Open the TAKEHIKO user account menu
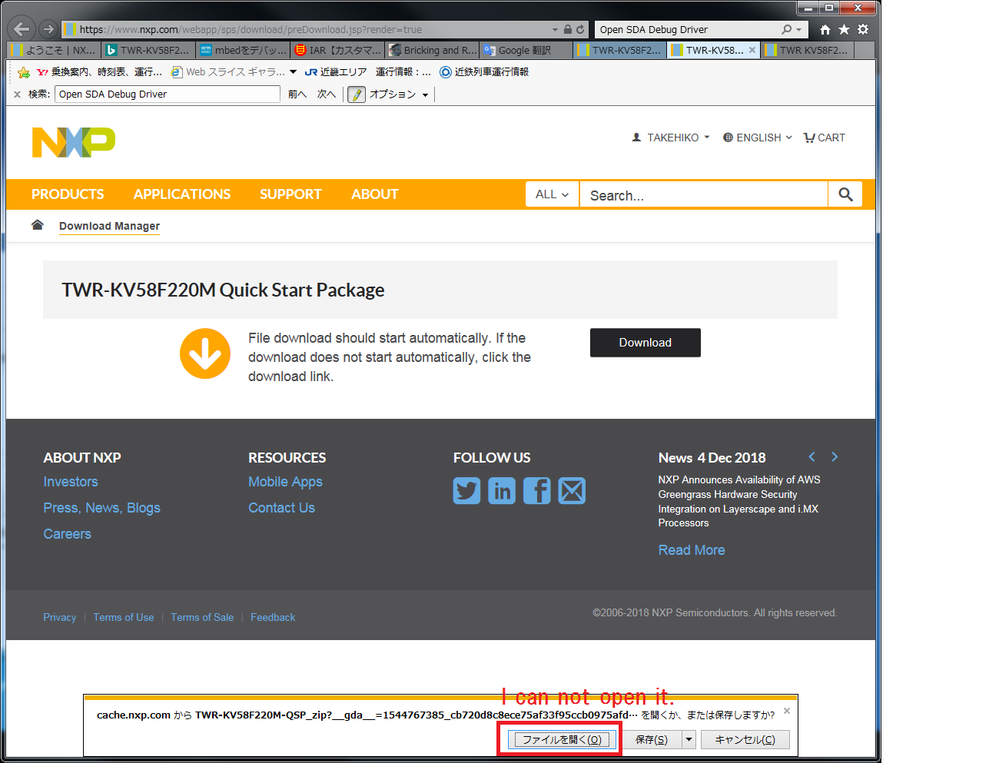Image resolution: width=999 pixels, height=763 pixels. (x=670, y=138)
